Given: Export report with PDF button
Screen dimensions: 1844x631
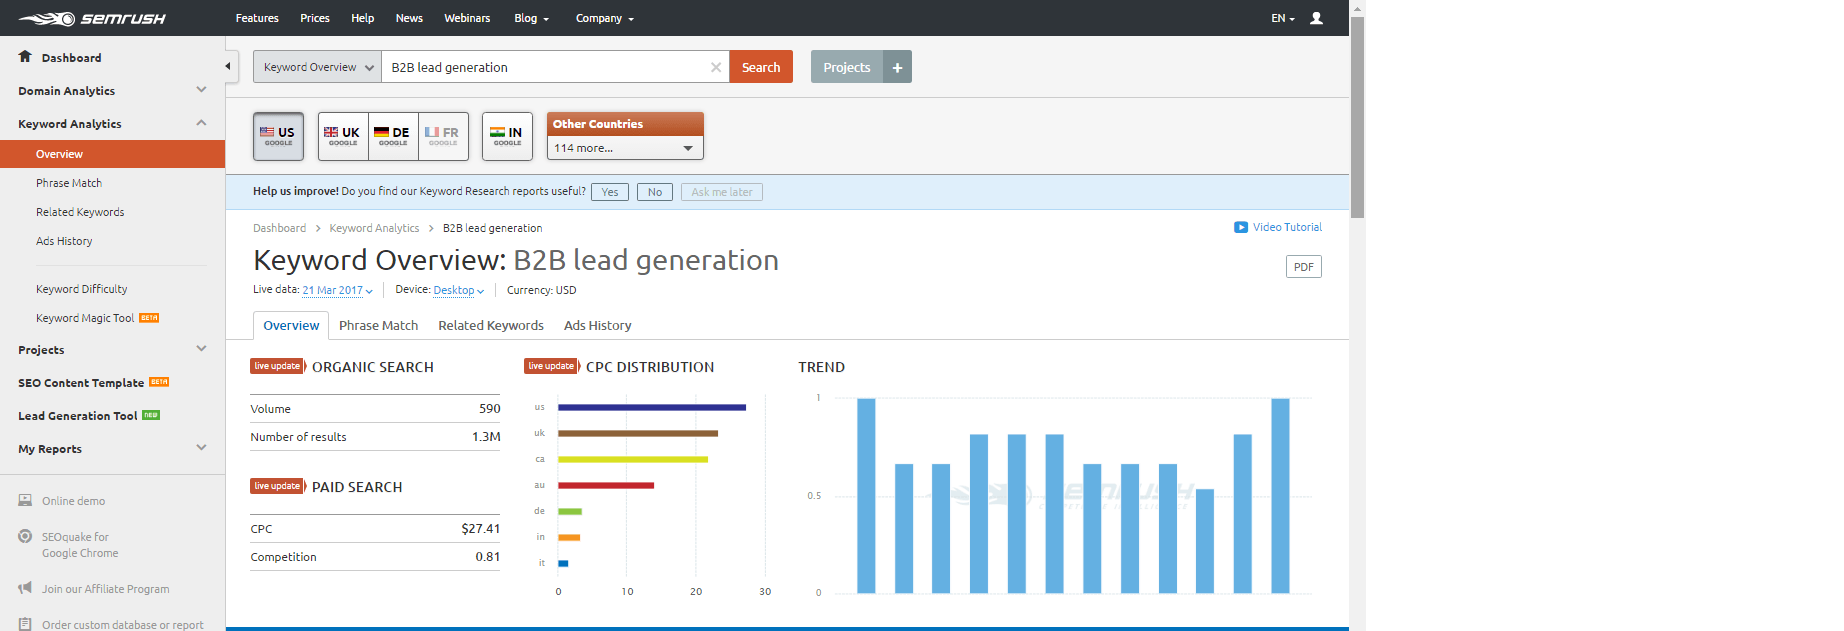Looking at the screenshot, I should coord(1304,267).
